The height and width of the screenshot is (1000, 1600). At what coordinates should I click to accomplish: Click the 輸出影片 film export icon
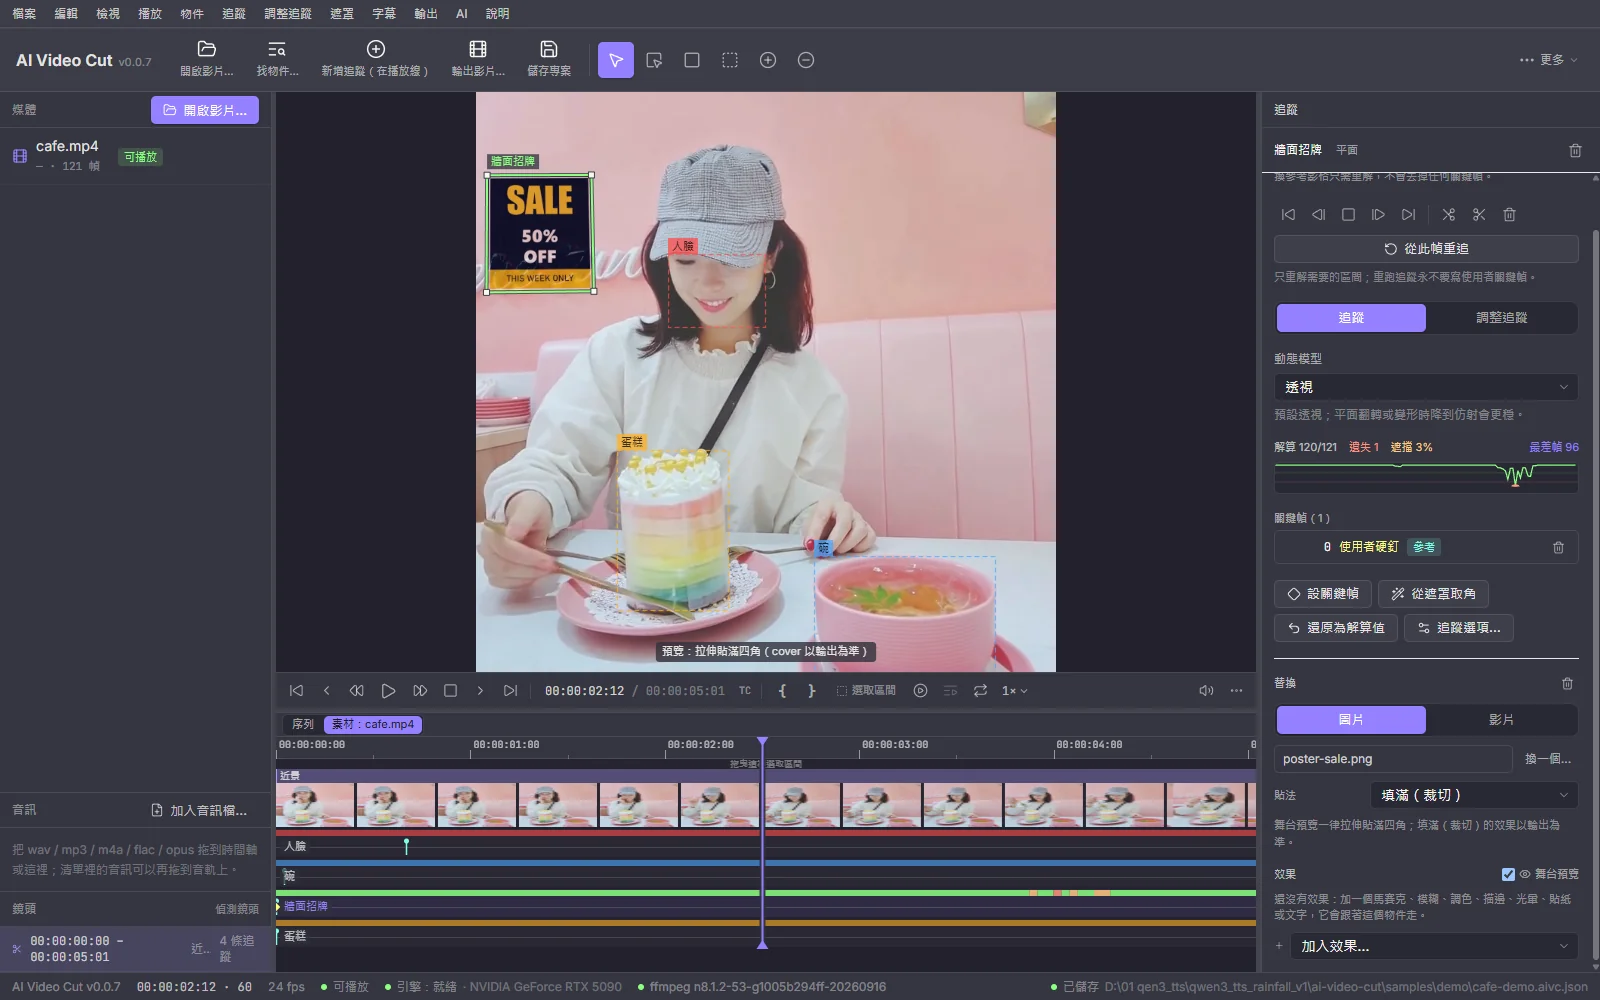tap(478, 49)
